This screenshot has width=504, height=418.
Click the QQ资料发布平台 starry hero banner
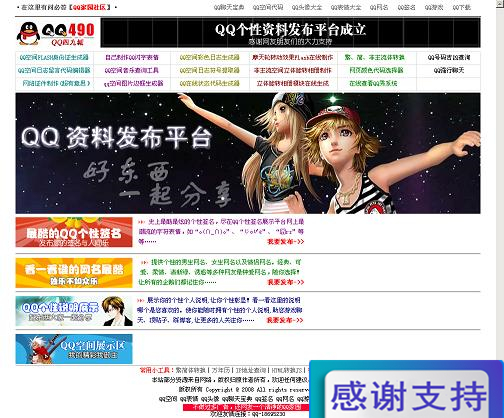248,153
